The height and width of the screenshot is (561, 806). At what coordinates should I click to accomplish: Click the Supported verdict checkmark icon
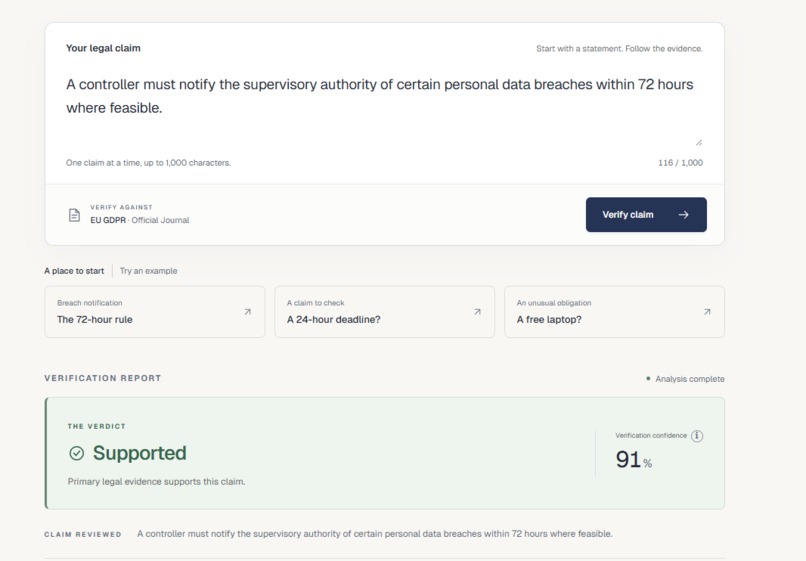click(77, 453)
